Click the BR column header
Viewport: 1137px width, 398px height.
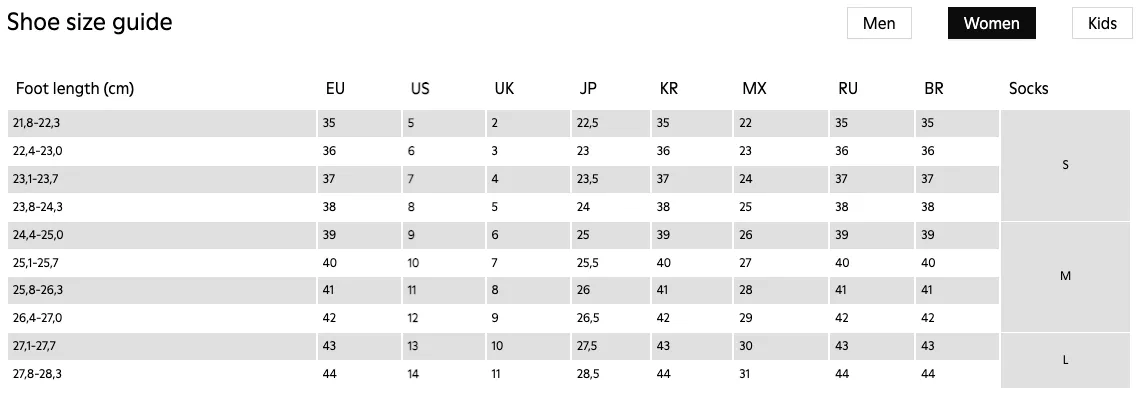(933, 88)
